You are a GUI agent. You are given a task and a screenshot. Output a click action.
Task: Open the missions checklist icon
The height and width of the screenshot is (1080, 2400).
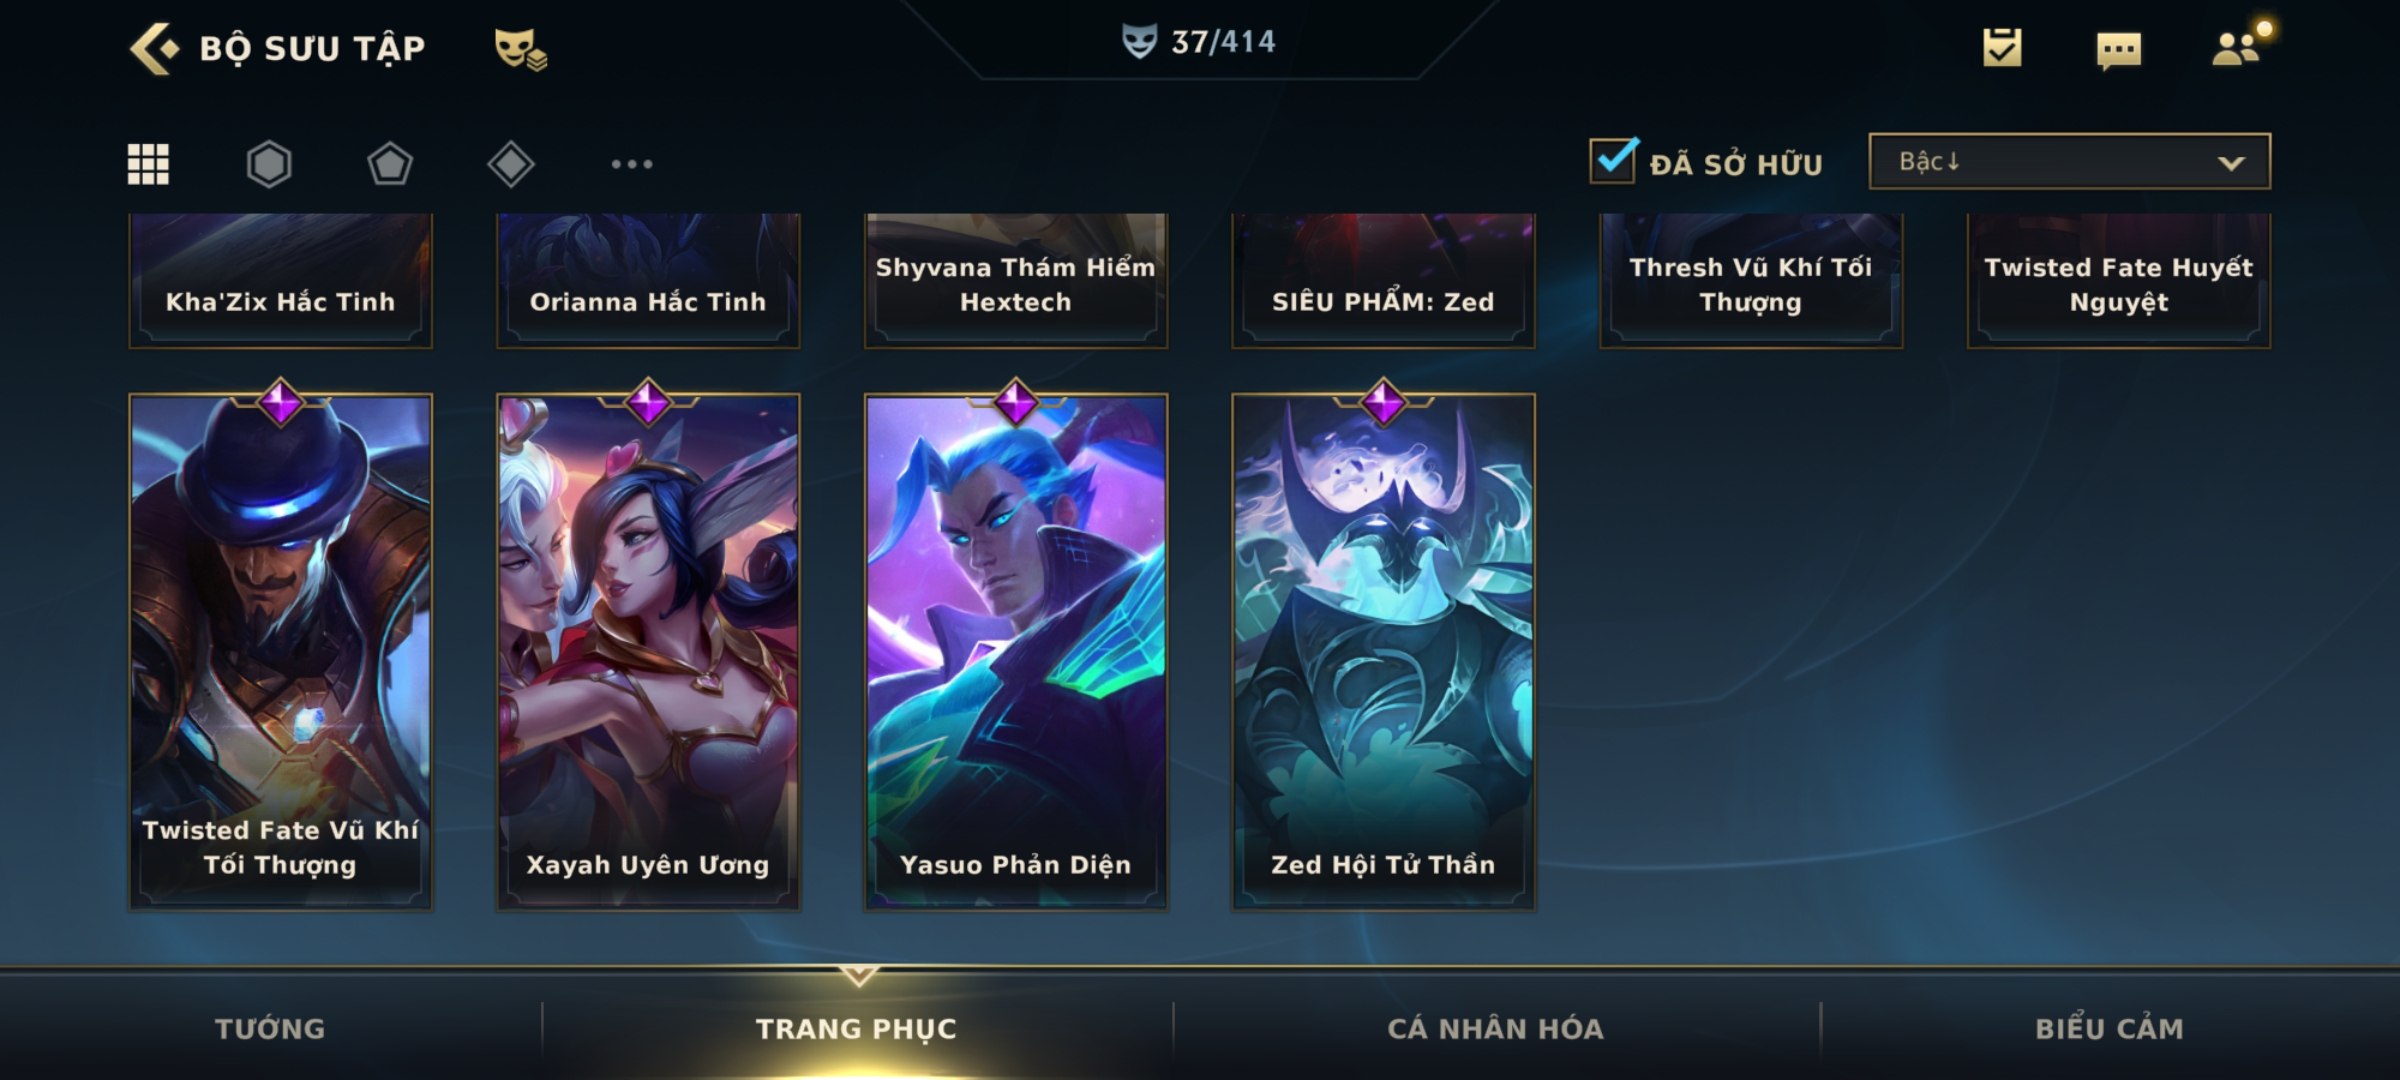coord(2002,48)
